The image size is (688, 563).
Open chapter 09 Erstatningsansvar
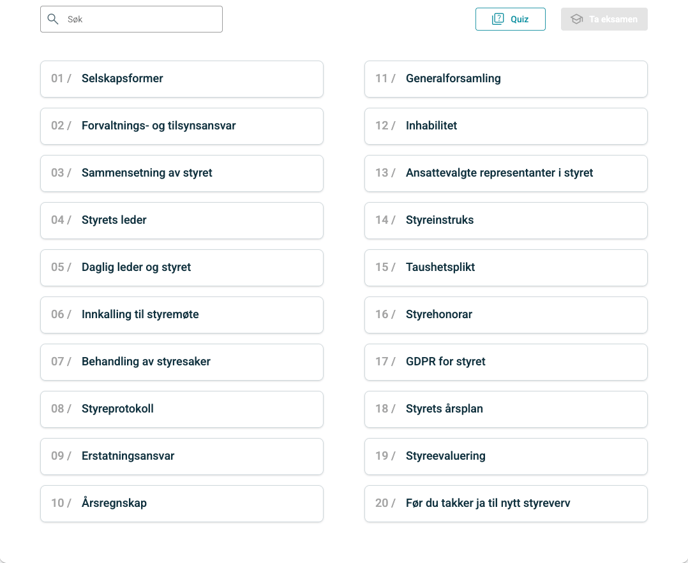(x=181, y=456)
